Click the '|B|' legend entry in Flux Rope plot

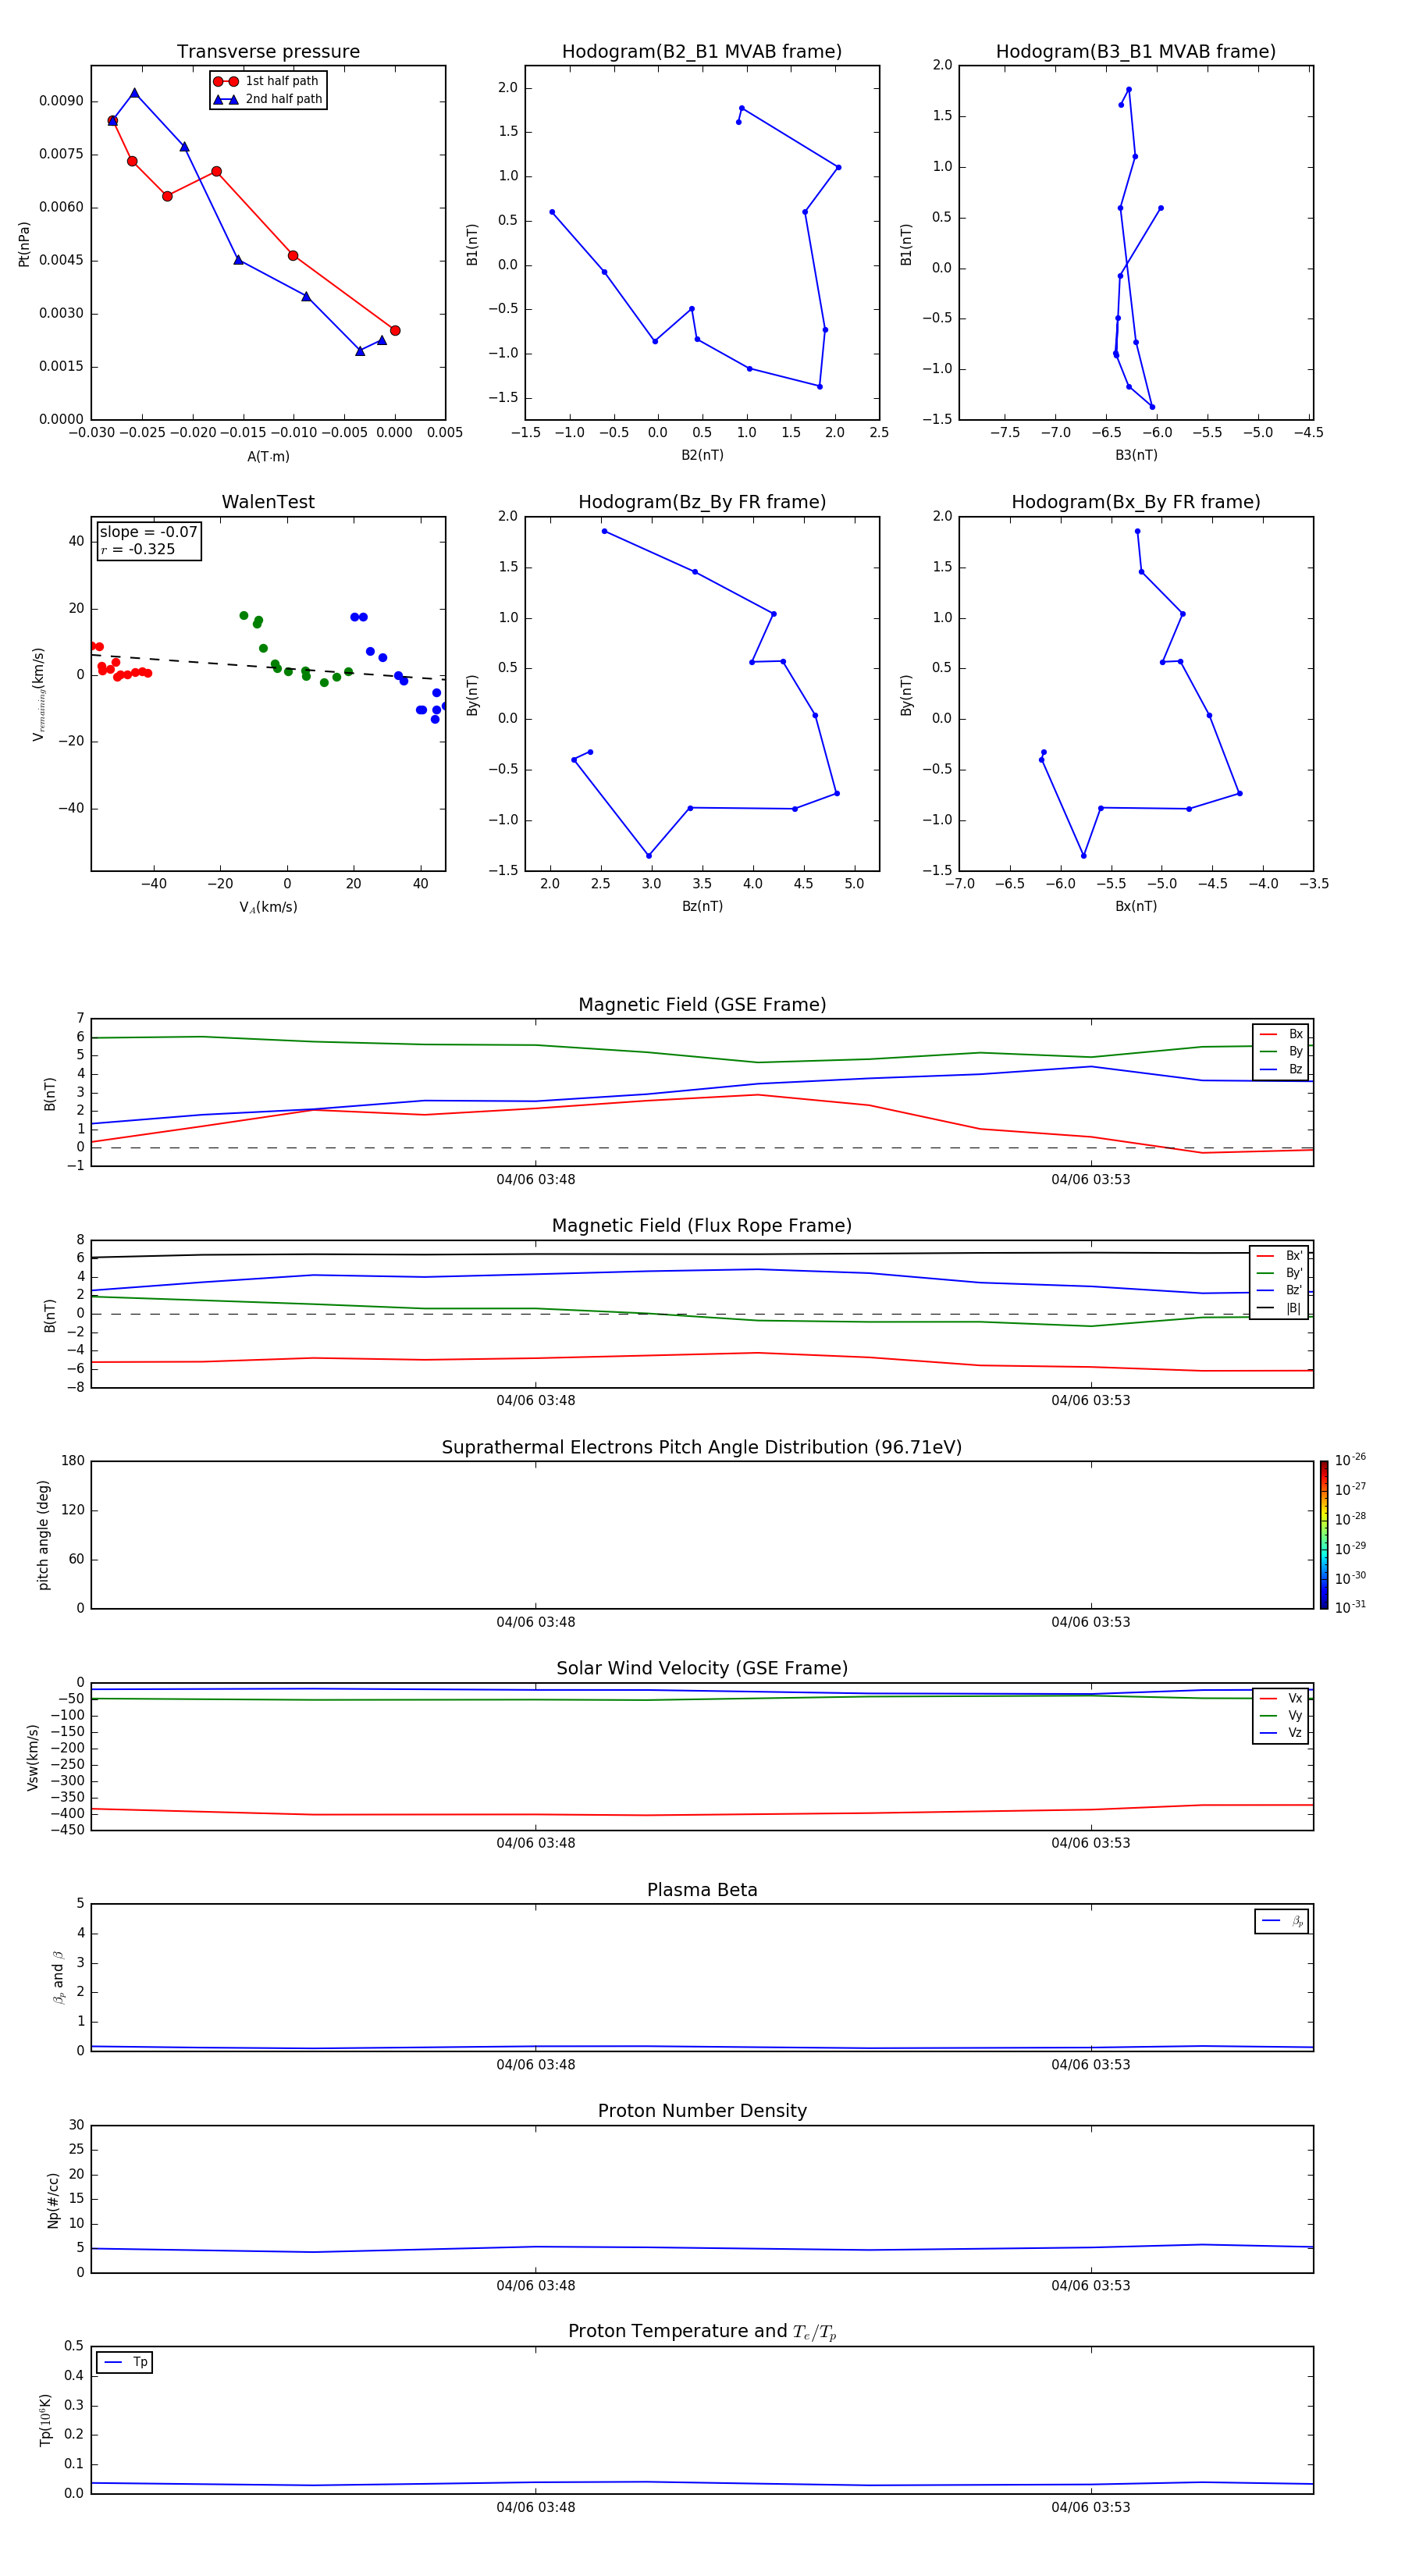(1279, 1308)
